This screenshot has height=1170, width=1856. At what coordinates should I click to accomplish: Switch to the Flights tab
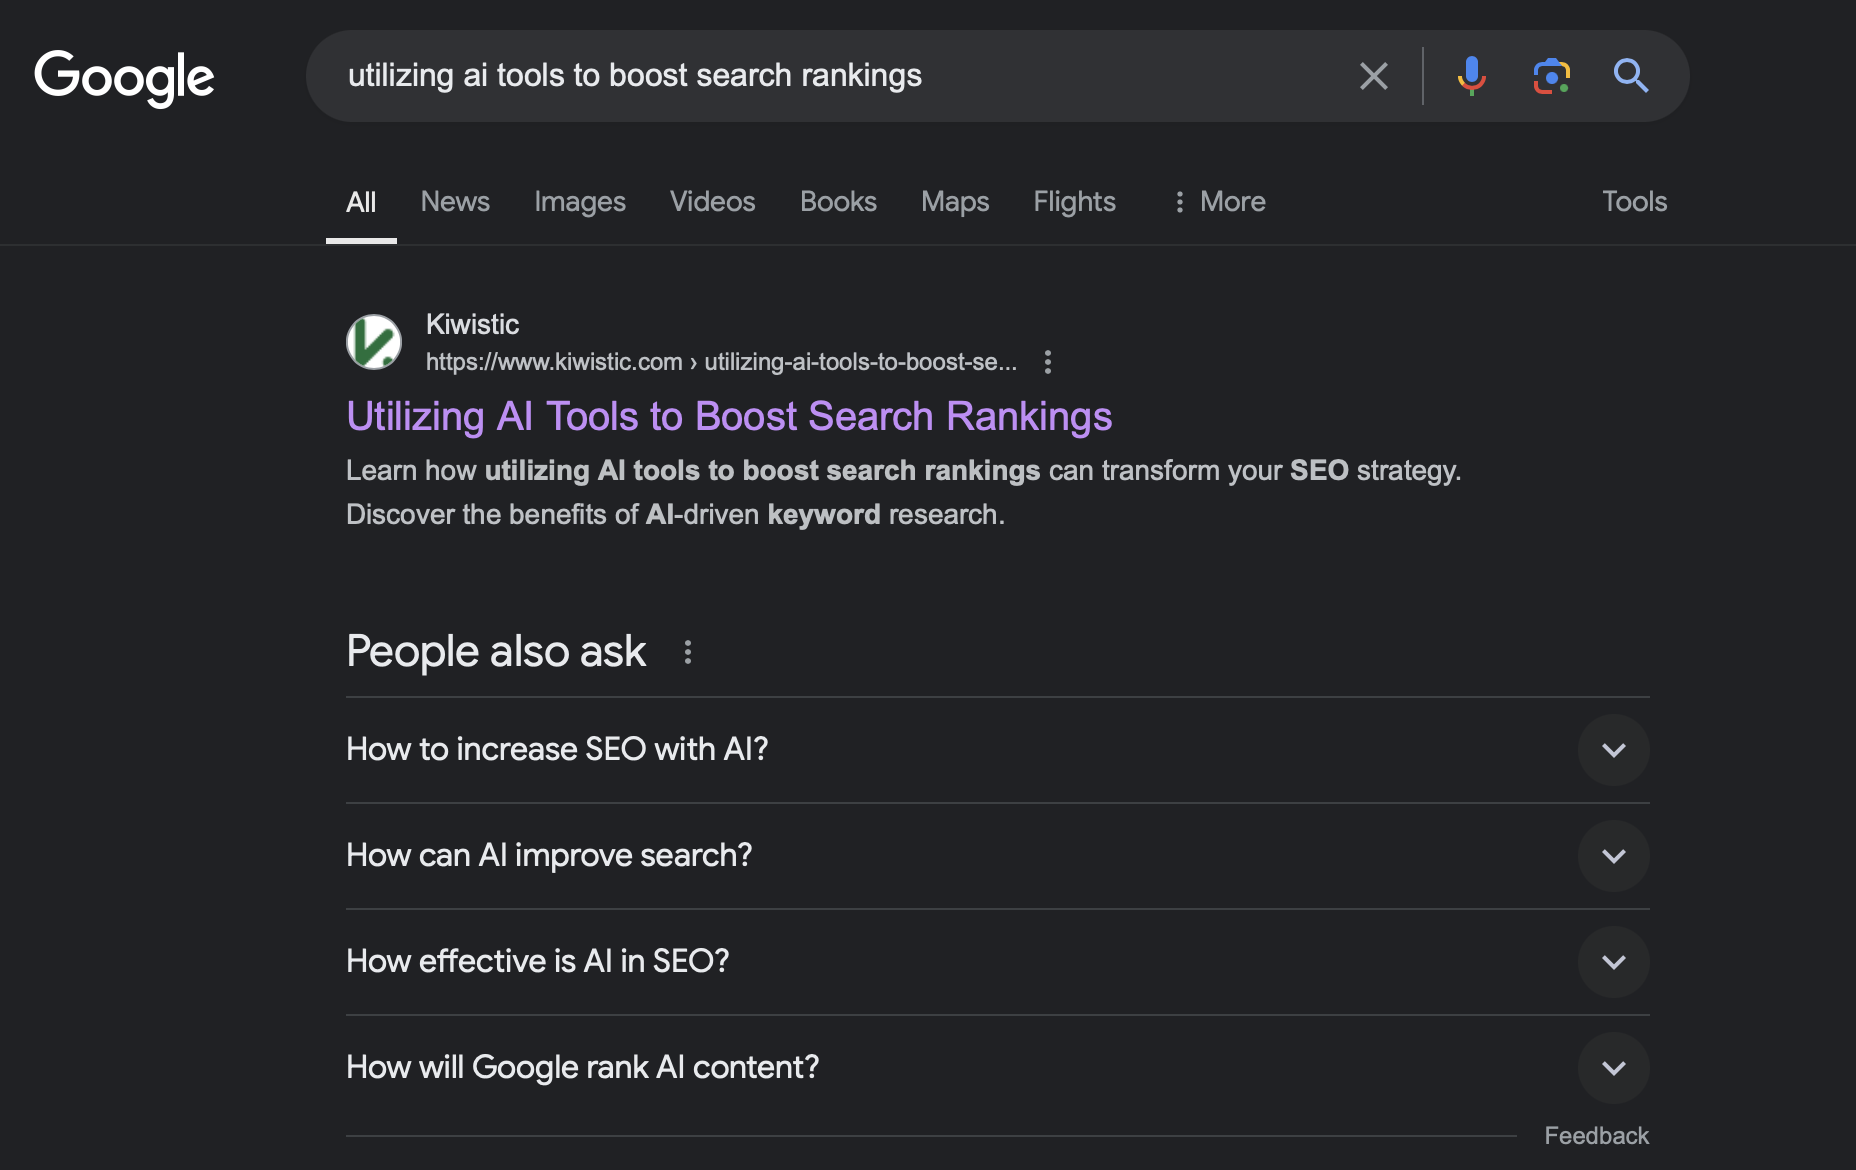pos(1075,202)
